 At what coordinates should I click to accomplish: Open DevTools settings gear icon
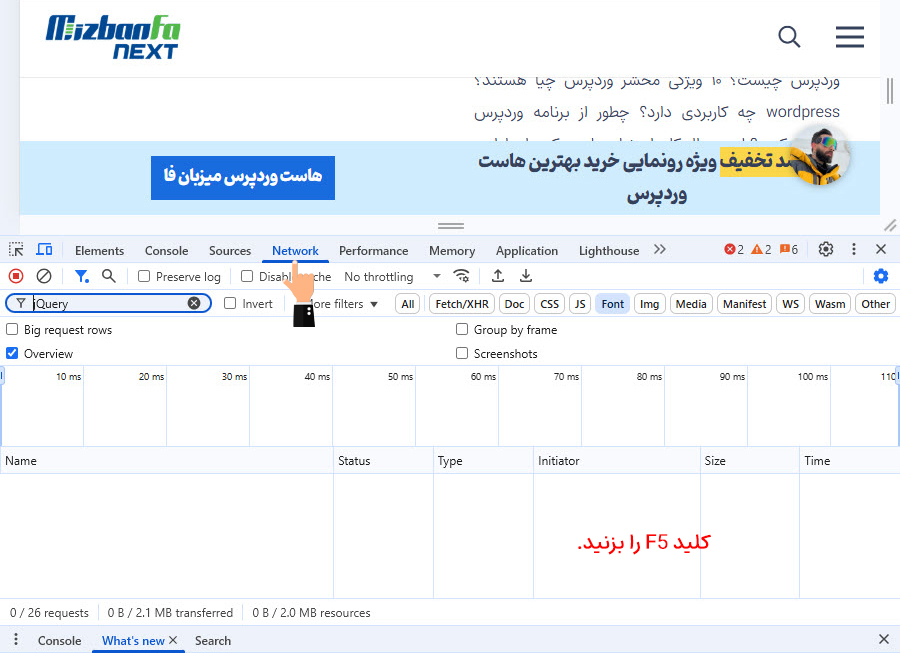click(825, 250)
